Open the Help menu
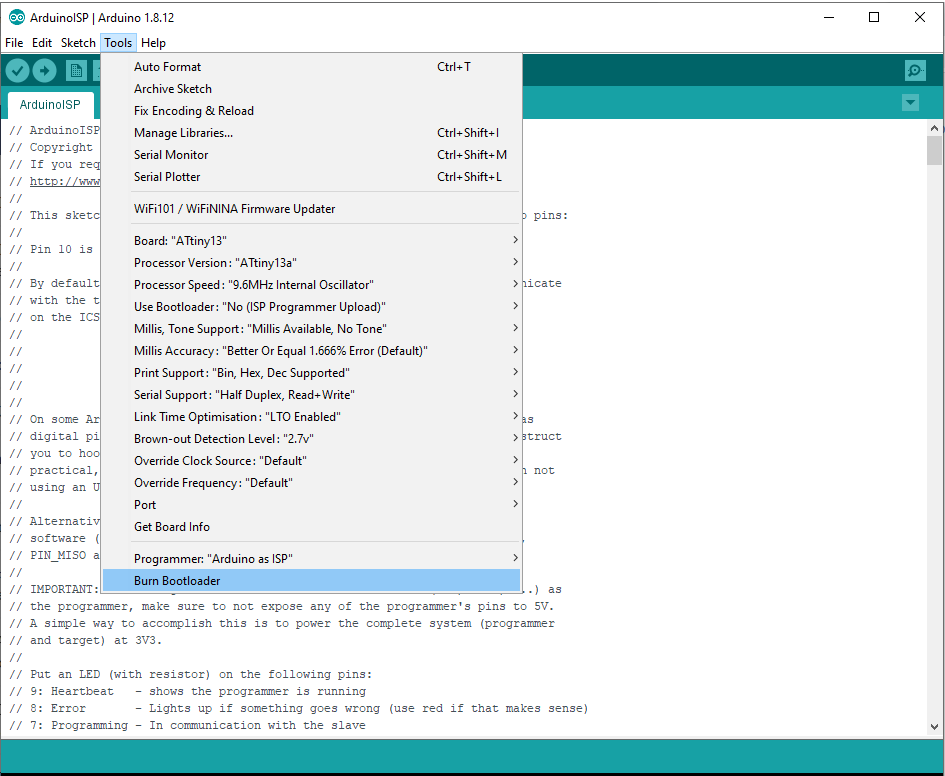945x776 pixels. click(153, 43)
